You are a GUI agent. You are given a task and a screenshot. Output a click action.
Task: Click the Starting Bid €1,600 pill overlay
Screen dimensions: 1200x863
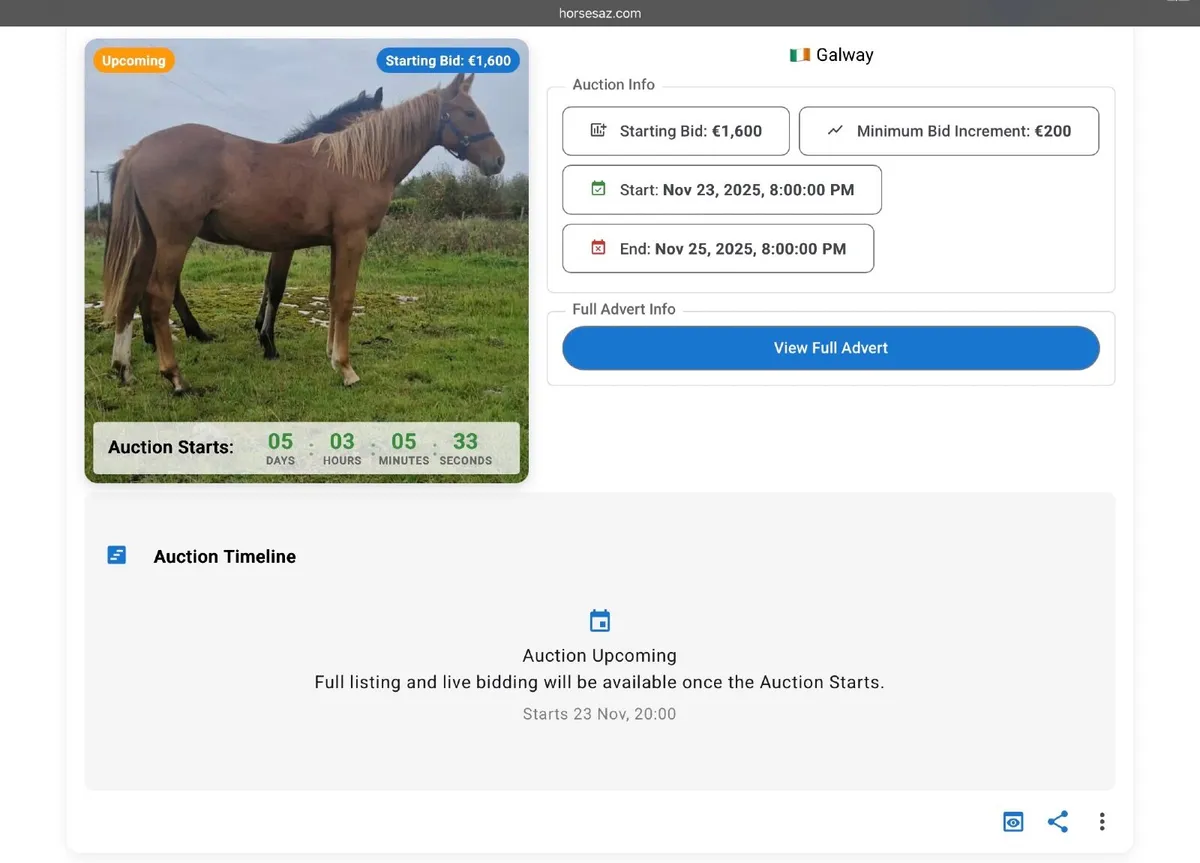pyautogui.click(x=448, y=60)
